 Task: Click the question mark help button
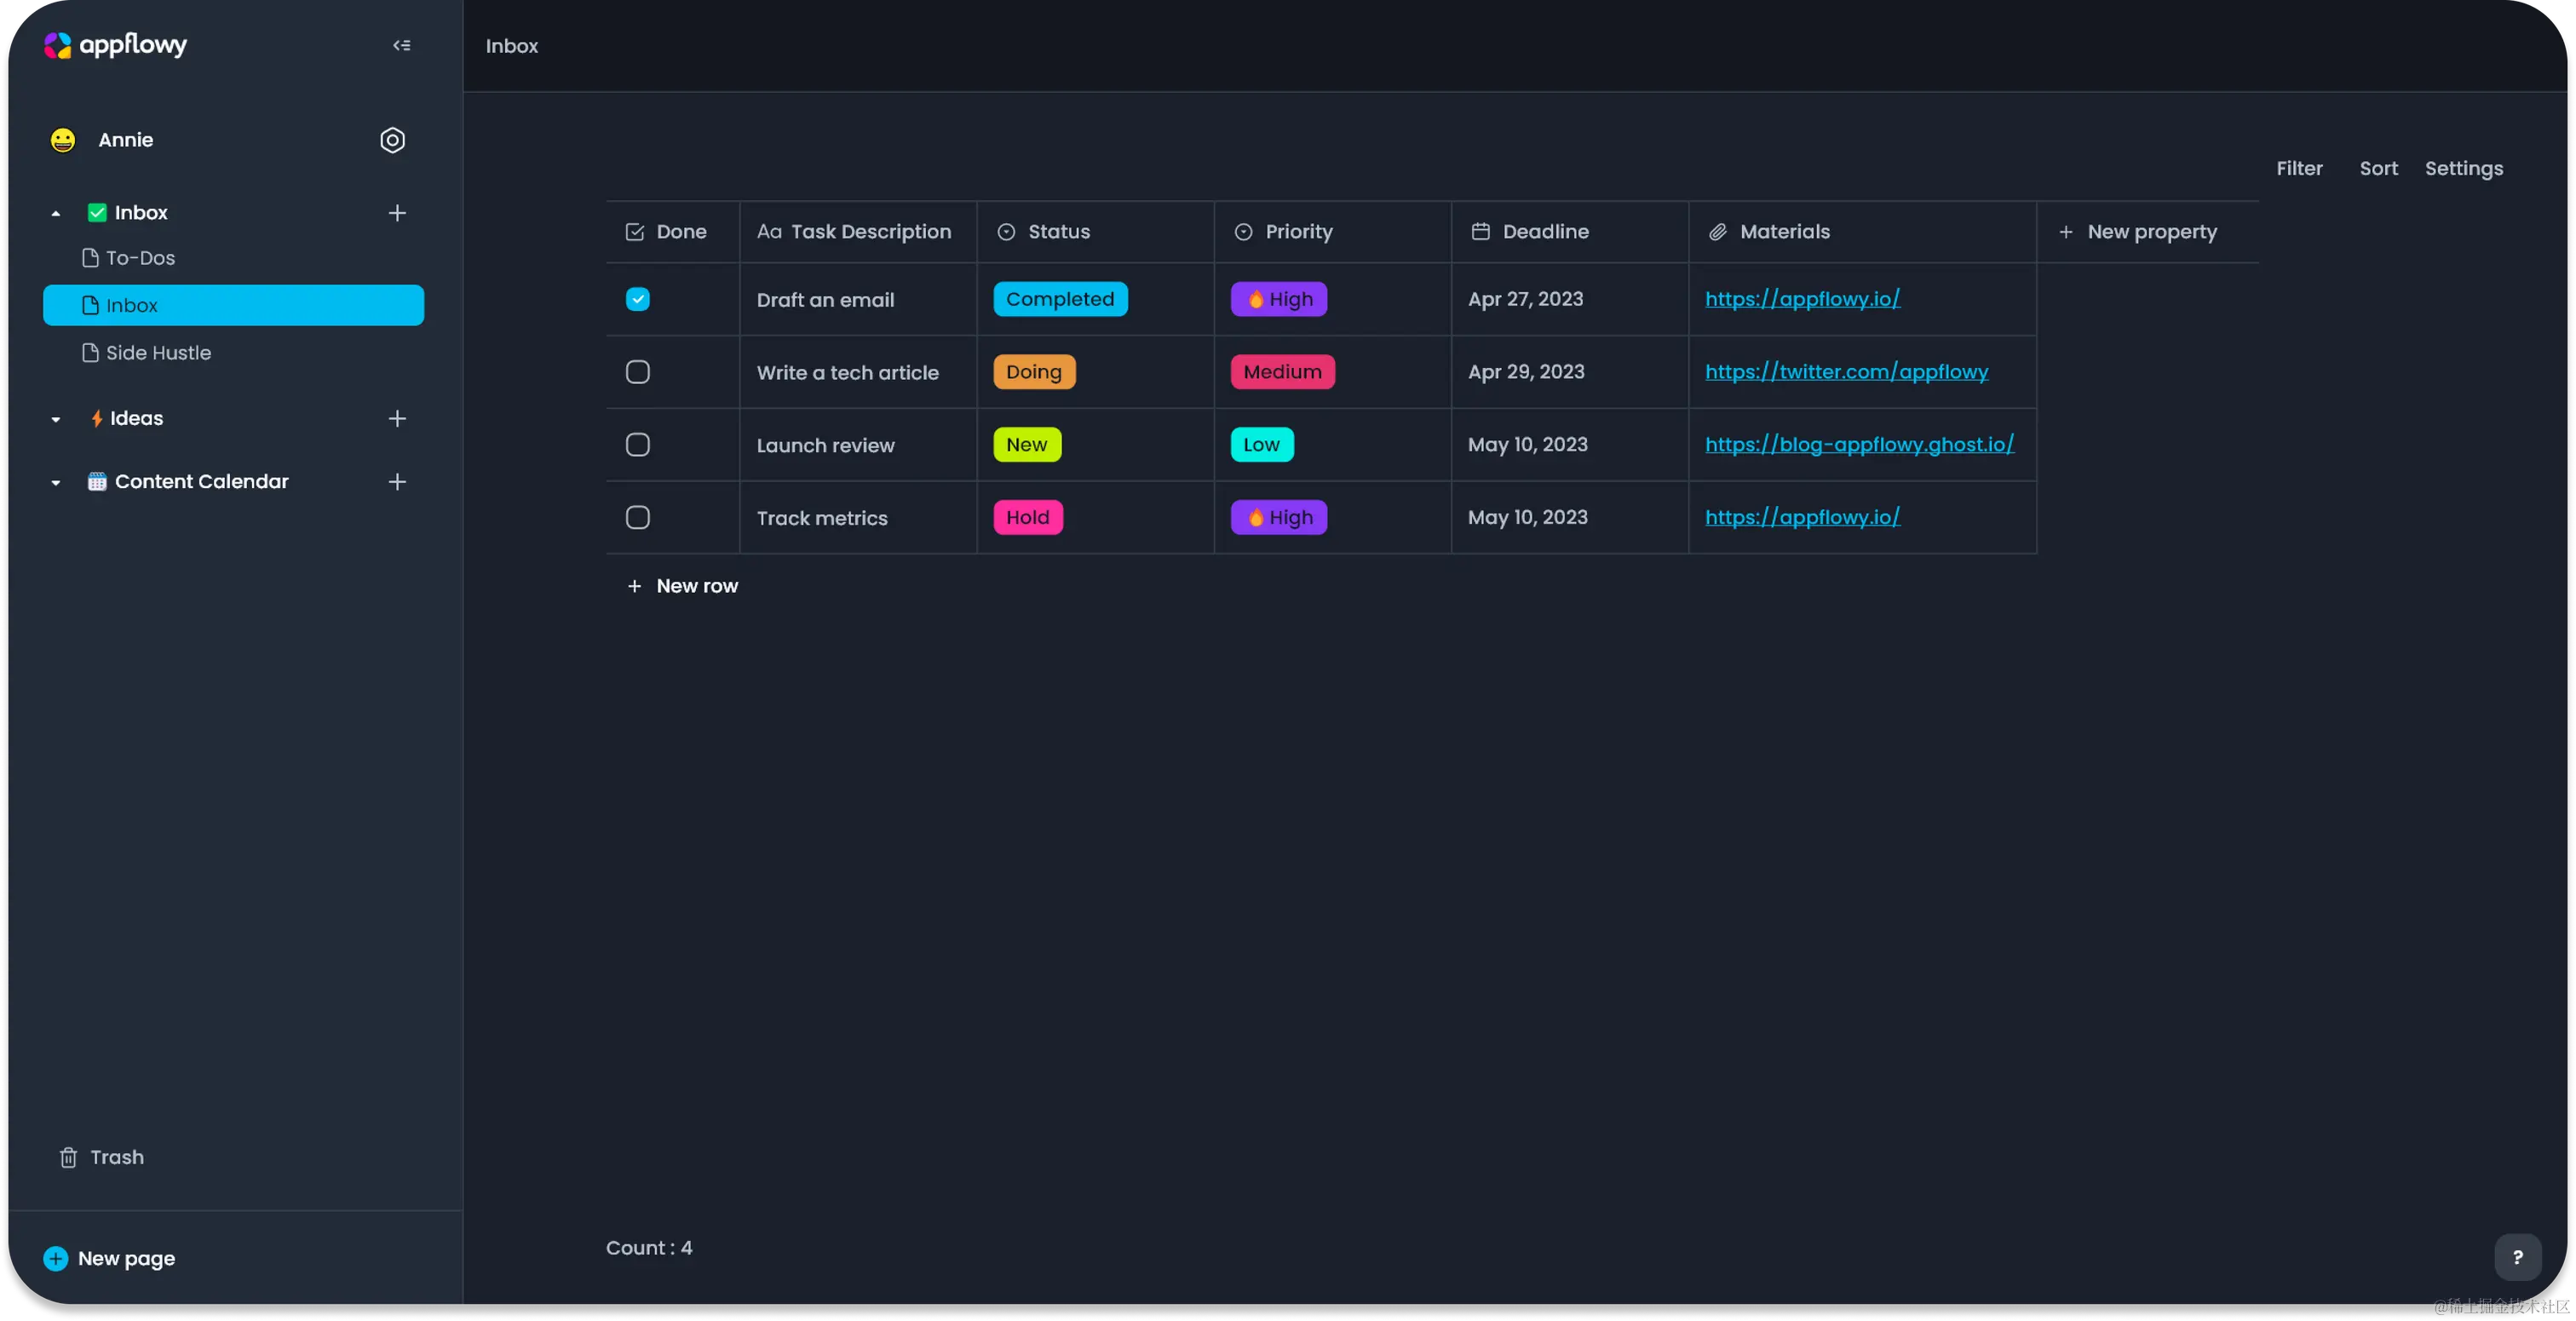pos(2517,1257)
